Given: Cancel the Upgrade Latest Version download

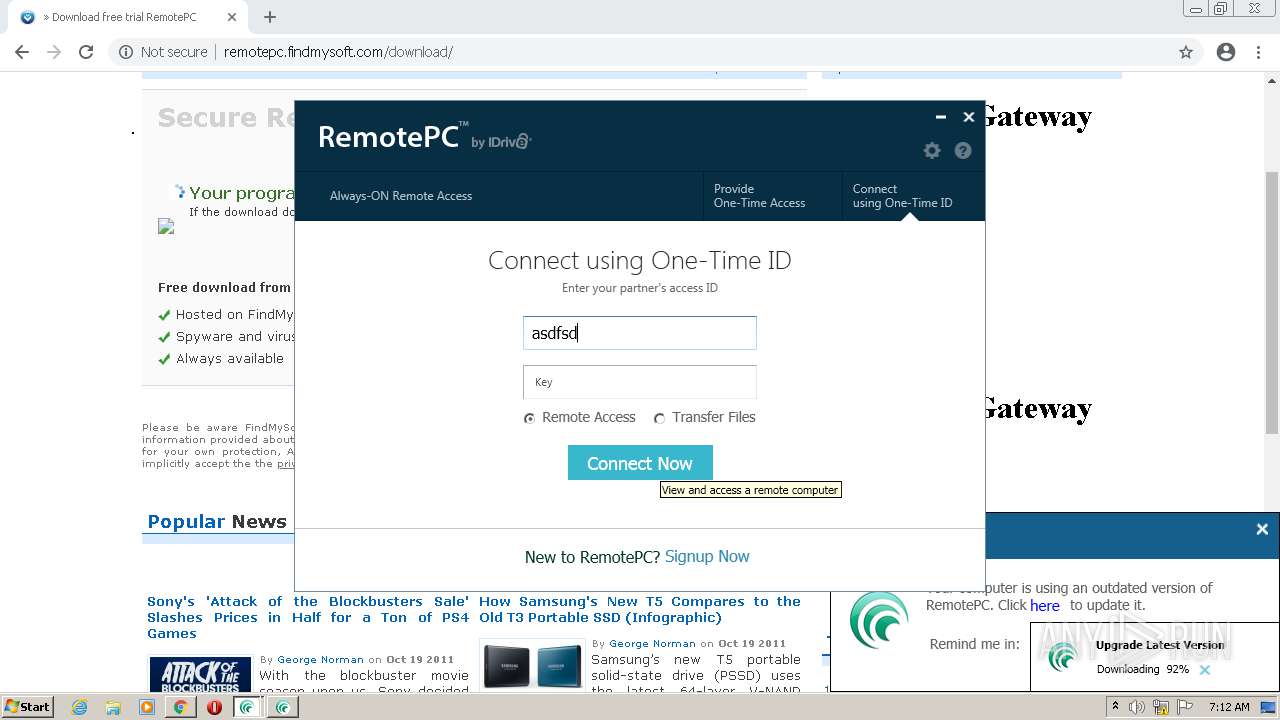Looking at the screenshot, I should 1205,670.
